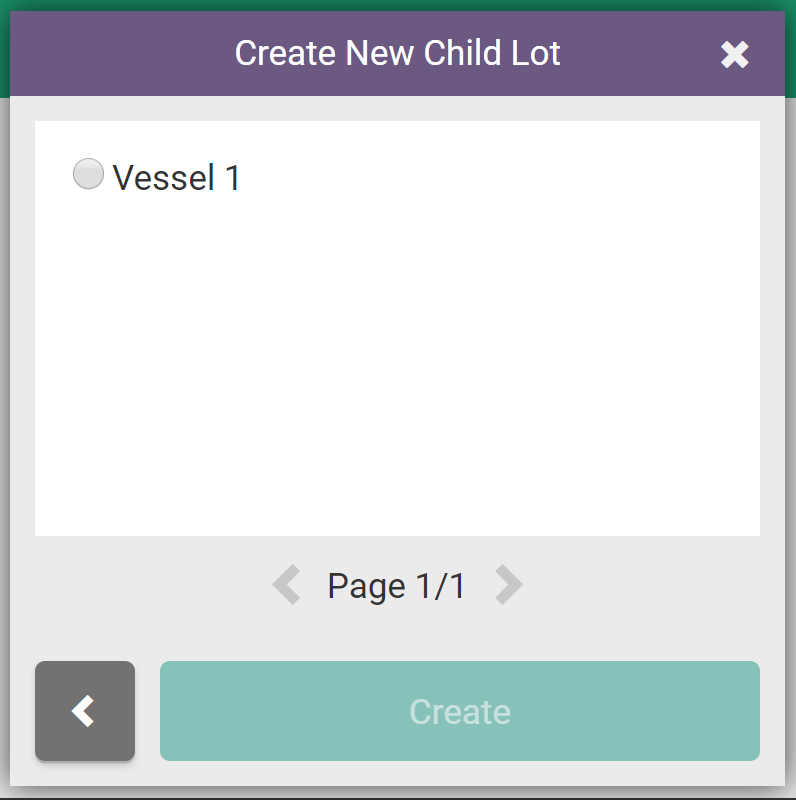
Task: Return to the previous step via back chevron
Action: point(85,711)
